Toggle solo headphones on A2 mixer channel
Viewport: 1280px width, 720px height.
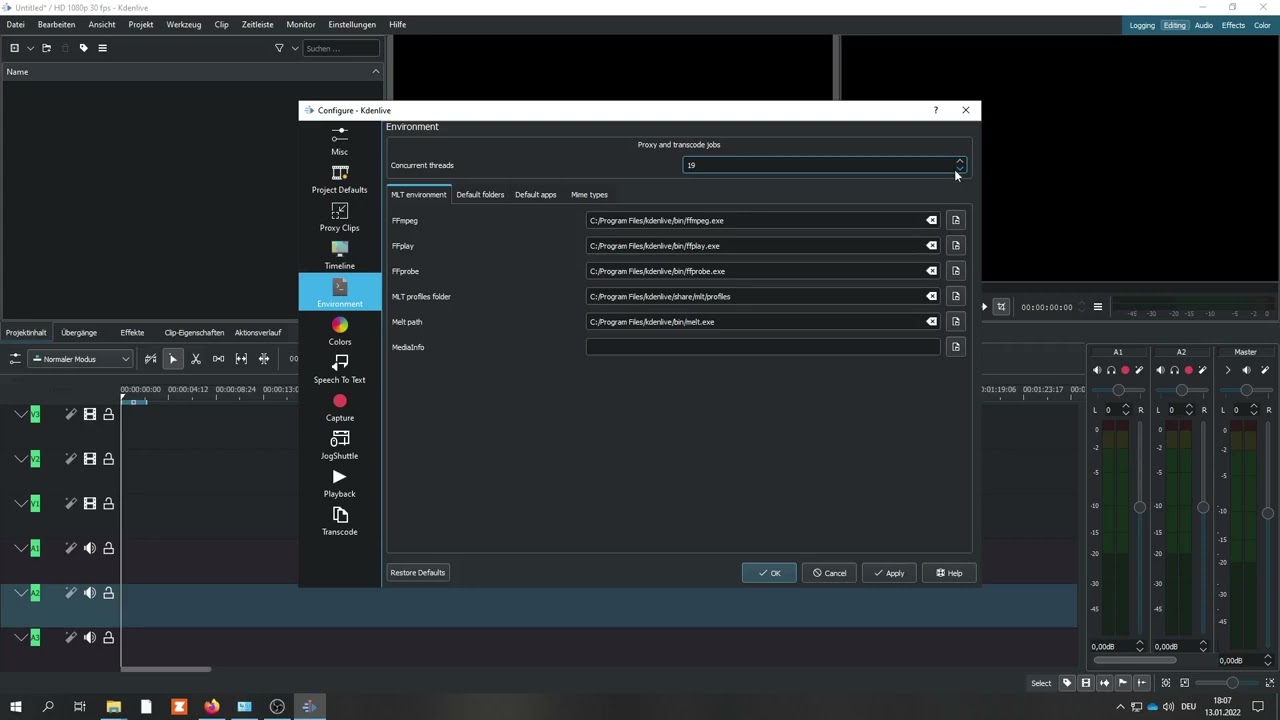point(1175,370)
